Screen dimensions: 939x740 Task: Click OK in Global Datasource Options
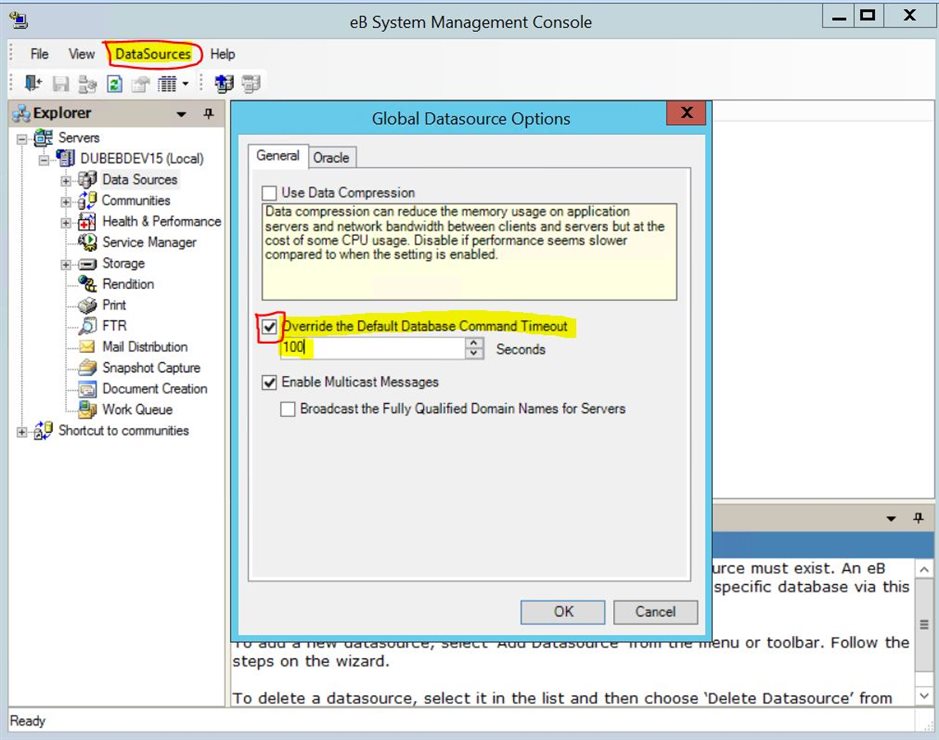click(563, 611)
